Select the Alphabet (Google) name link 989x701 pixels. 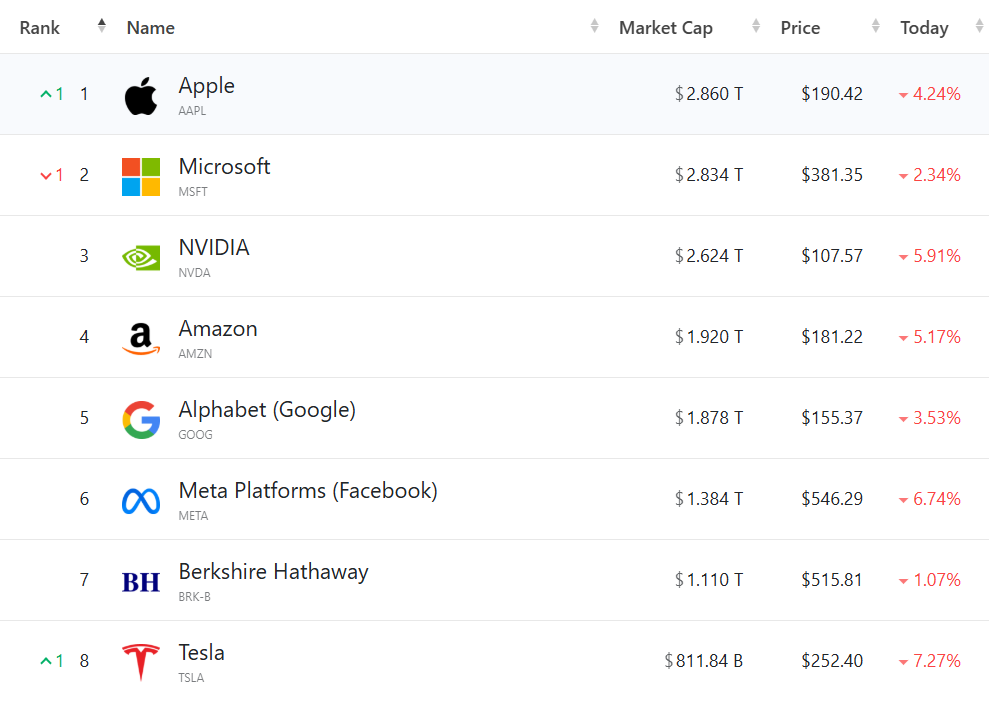point(267,410)
